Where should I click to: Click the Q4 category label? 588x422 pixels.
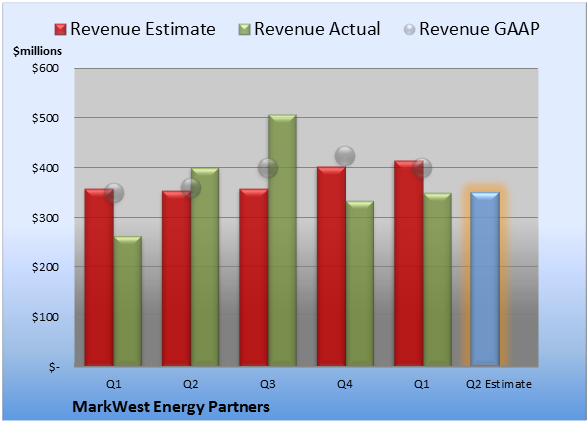345,384
